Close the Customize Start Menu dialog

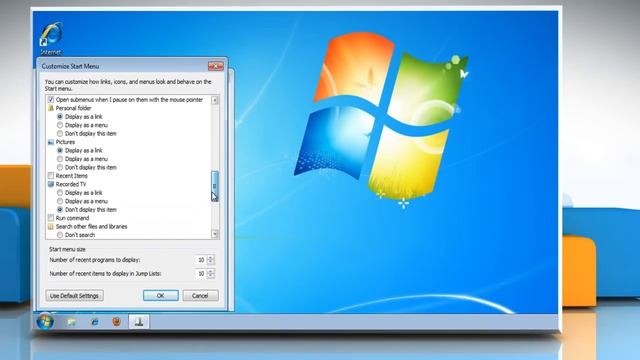[x=216, y=66]
